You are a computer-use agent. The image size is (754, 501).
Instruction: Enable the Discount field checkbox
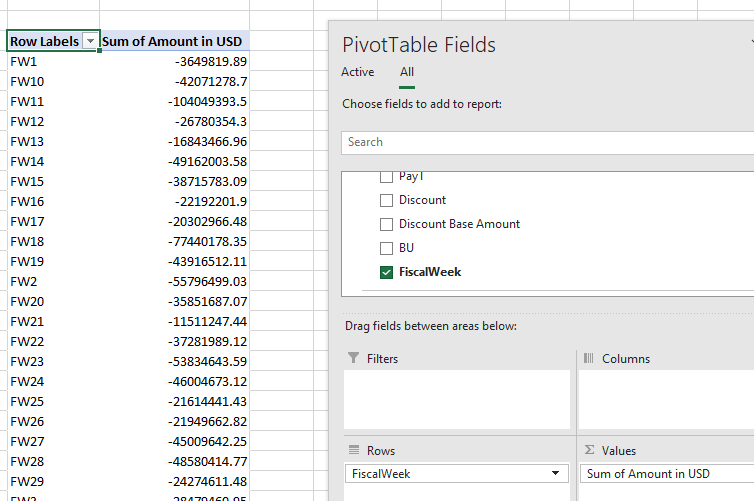point(387,200)
